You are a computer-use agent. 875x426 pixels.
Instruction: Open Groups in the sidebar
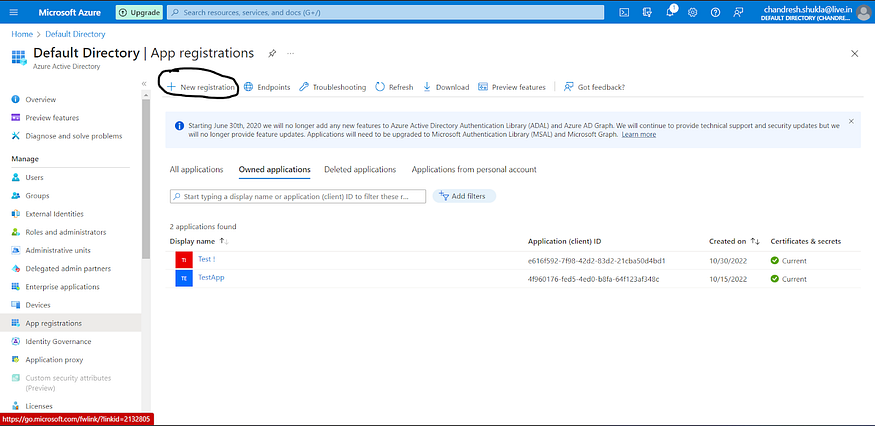pos(37,196)
